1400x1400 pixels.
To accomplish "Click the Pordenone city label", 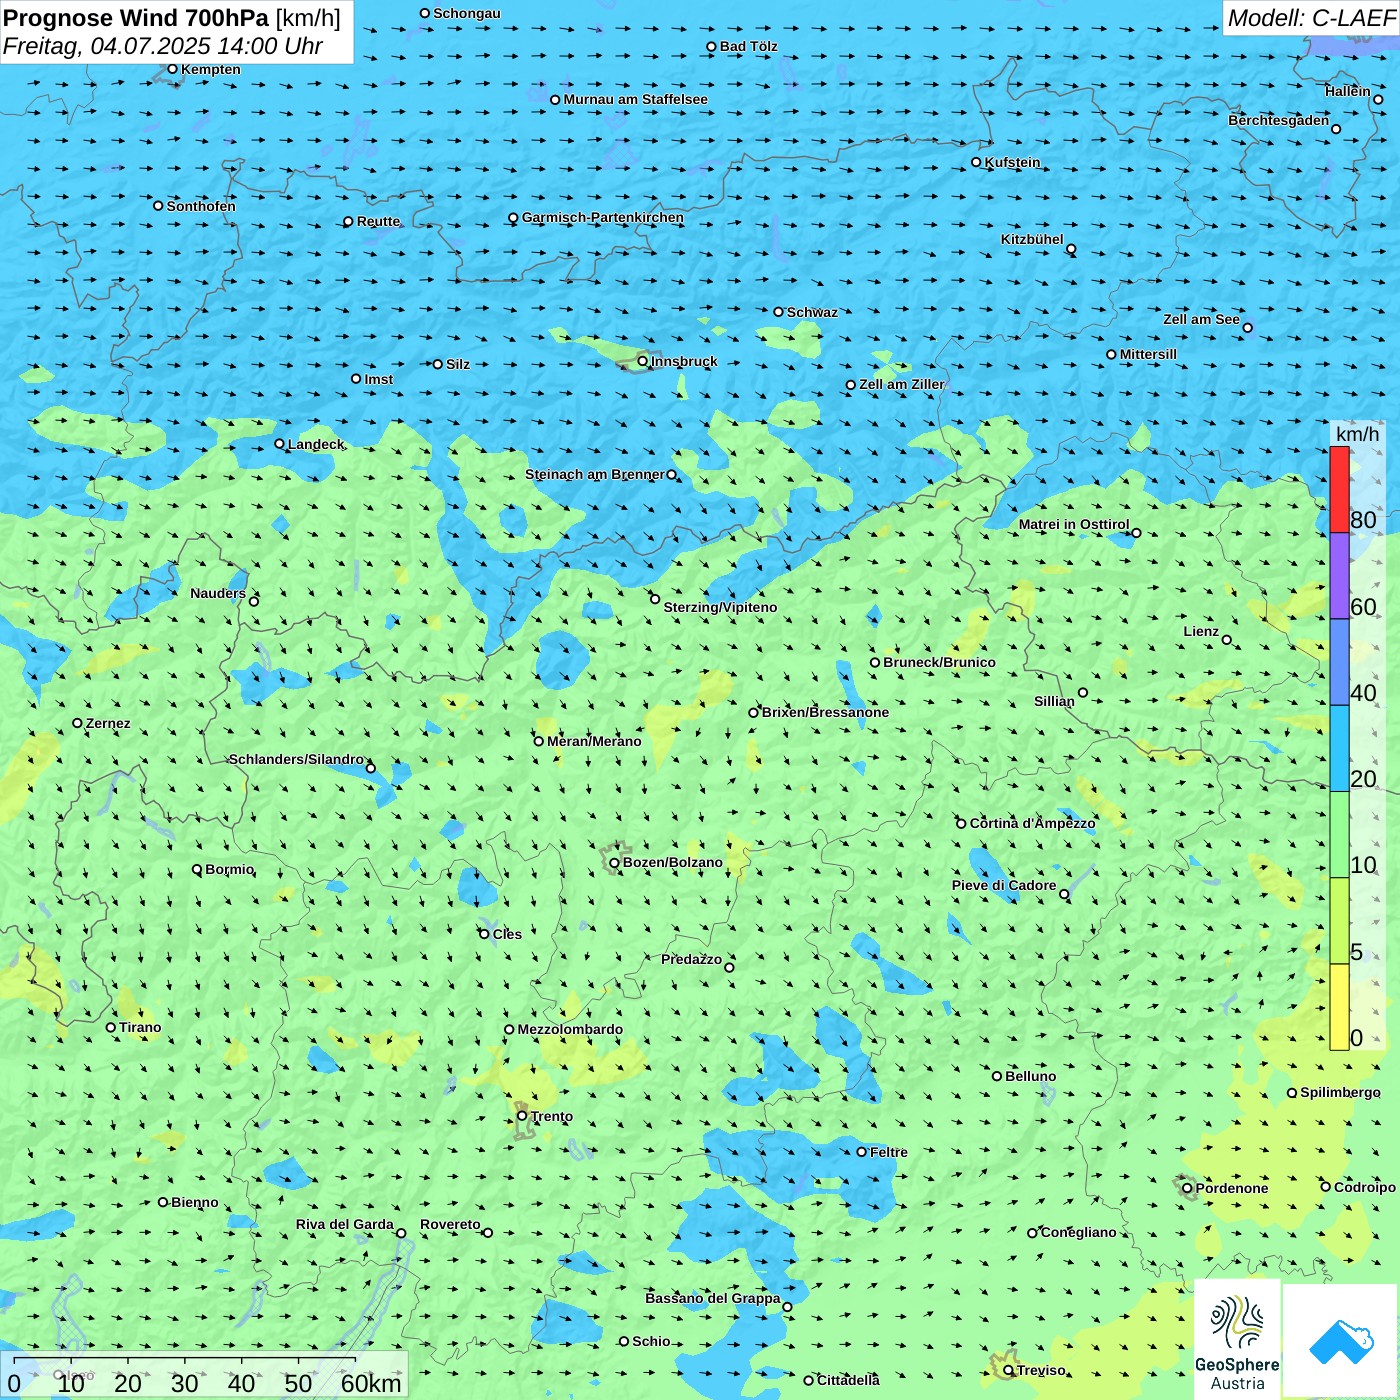I will pyautogui.click(x=1232, y=1189).
